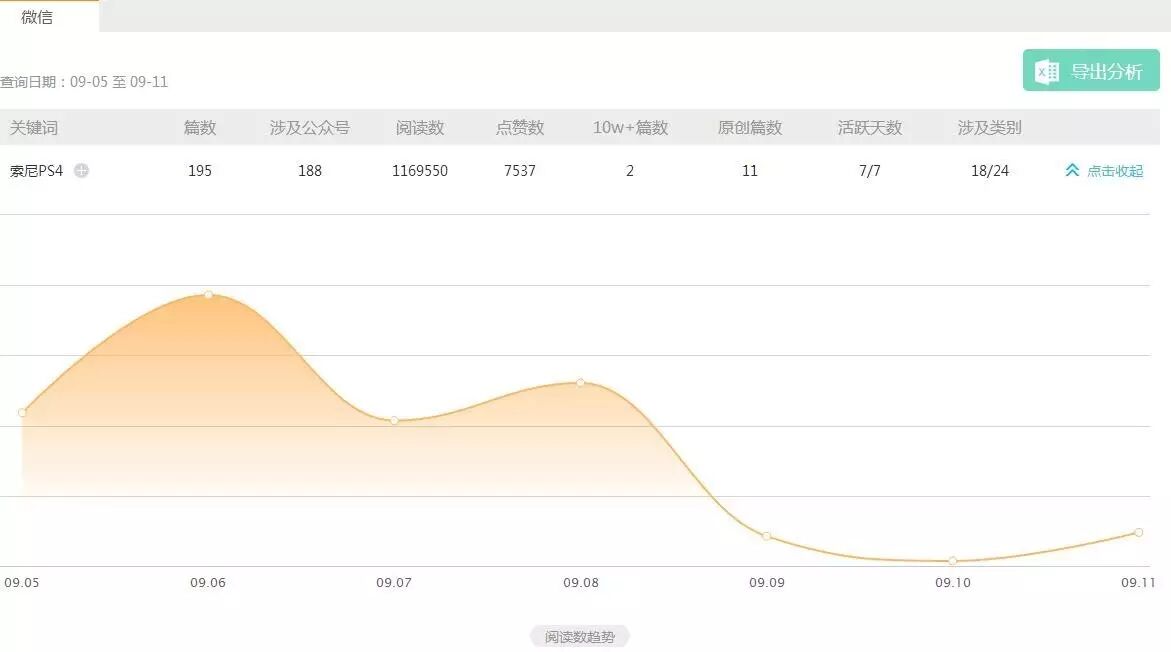This screenshot has height=652, width=1171.
Task: Collapse the chart via the double-chevron icon
Action: [x=1072, y=171]
